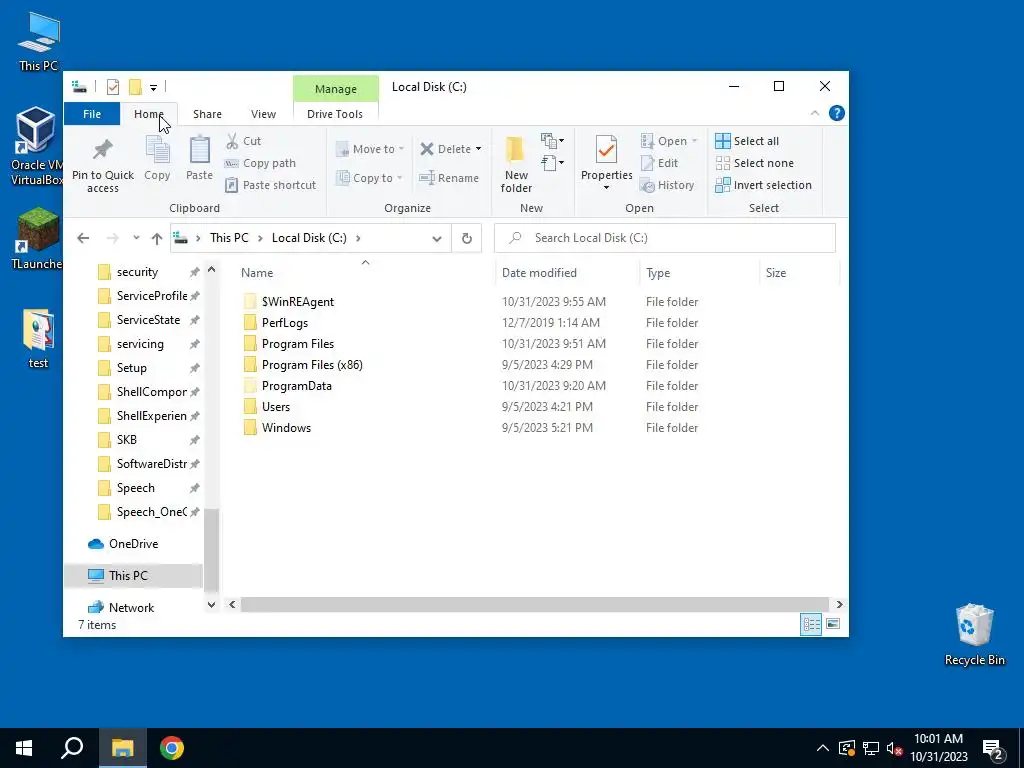1024x768 pixels.
Task: Click the horizontal scrollbar of file list
Action: (536, 605)
